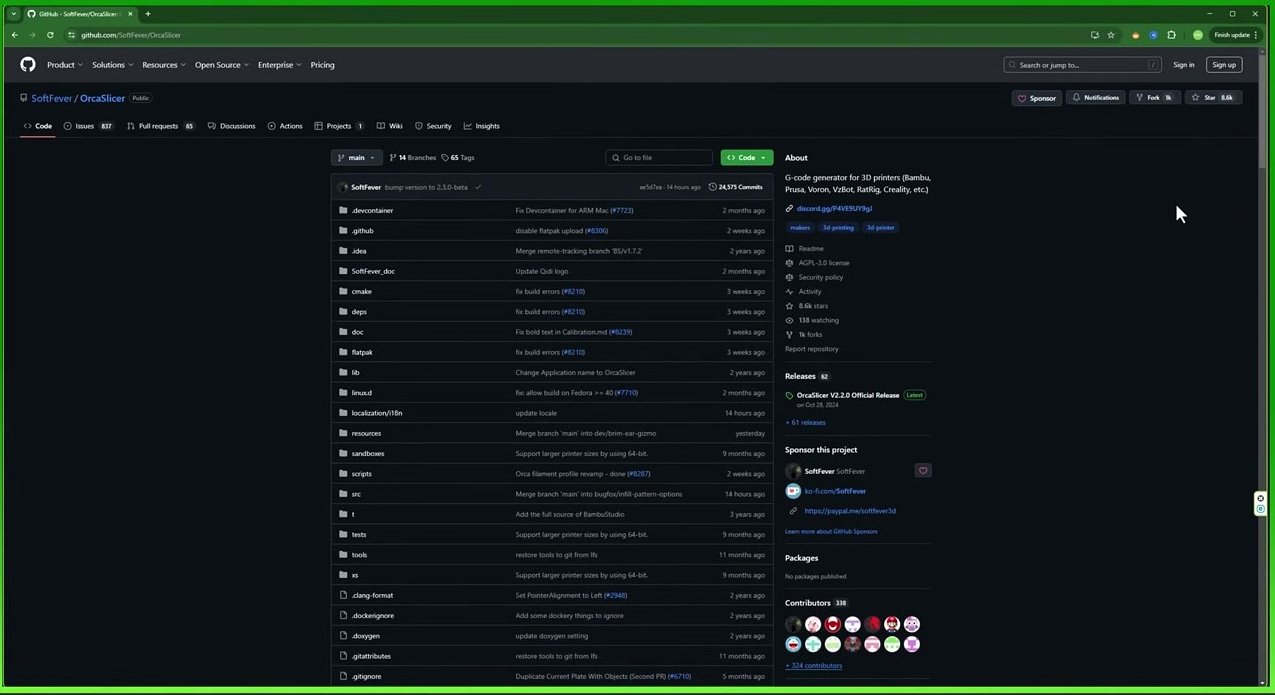
Task: Click the Notifications button
Action: 1095,98
